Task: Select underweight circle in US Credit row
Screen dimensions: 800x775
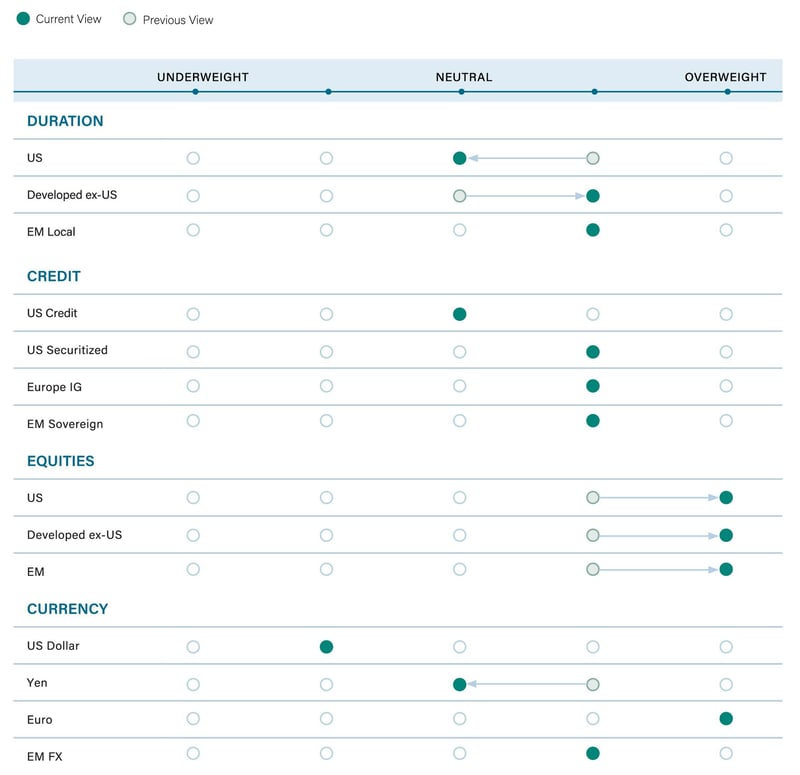Action: tap(193, 314)
